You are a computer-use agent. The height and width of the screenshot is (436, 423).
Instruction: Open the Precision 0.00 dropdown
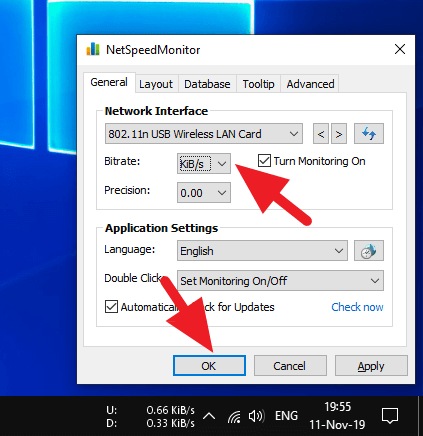pos(204,192)
